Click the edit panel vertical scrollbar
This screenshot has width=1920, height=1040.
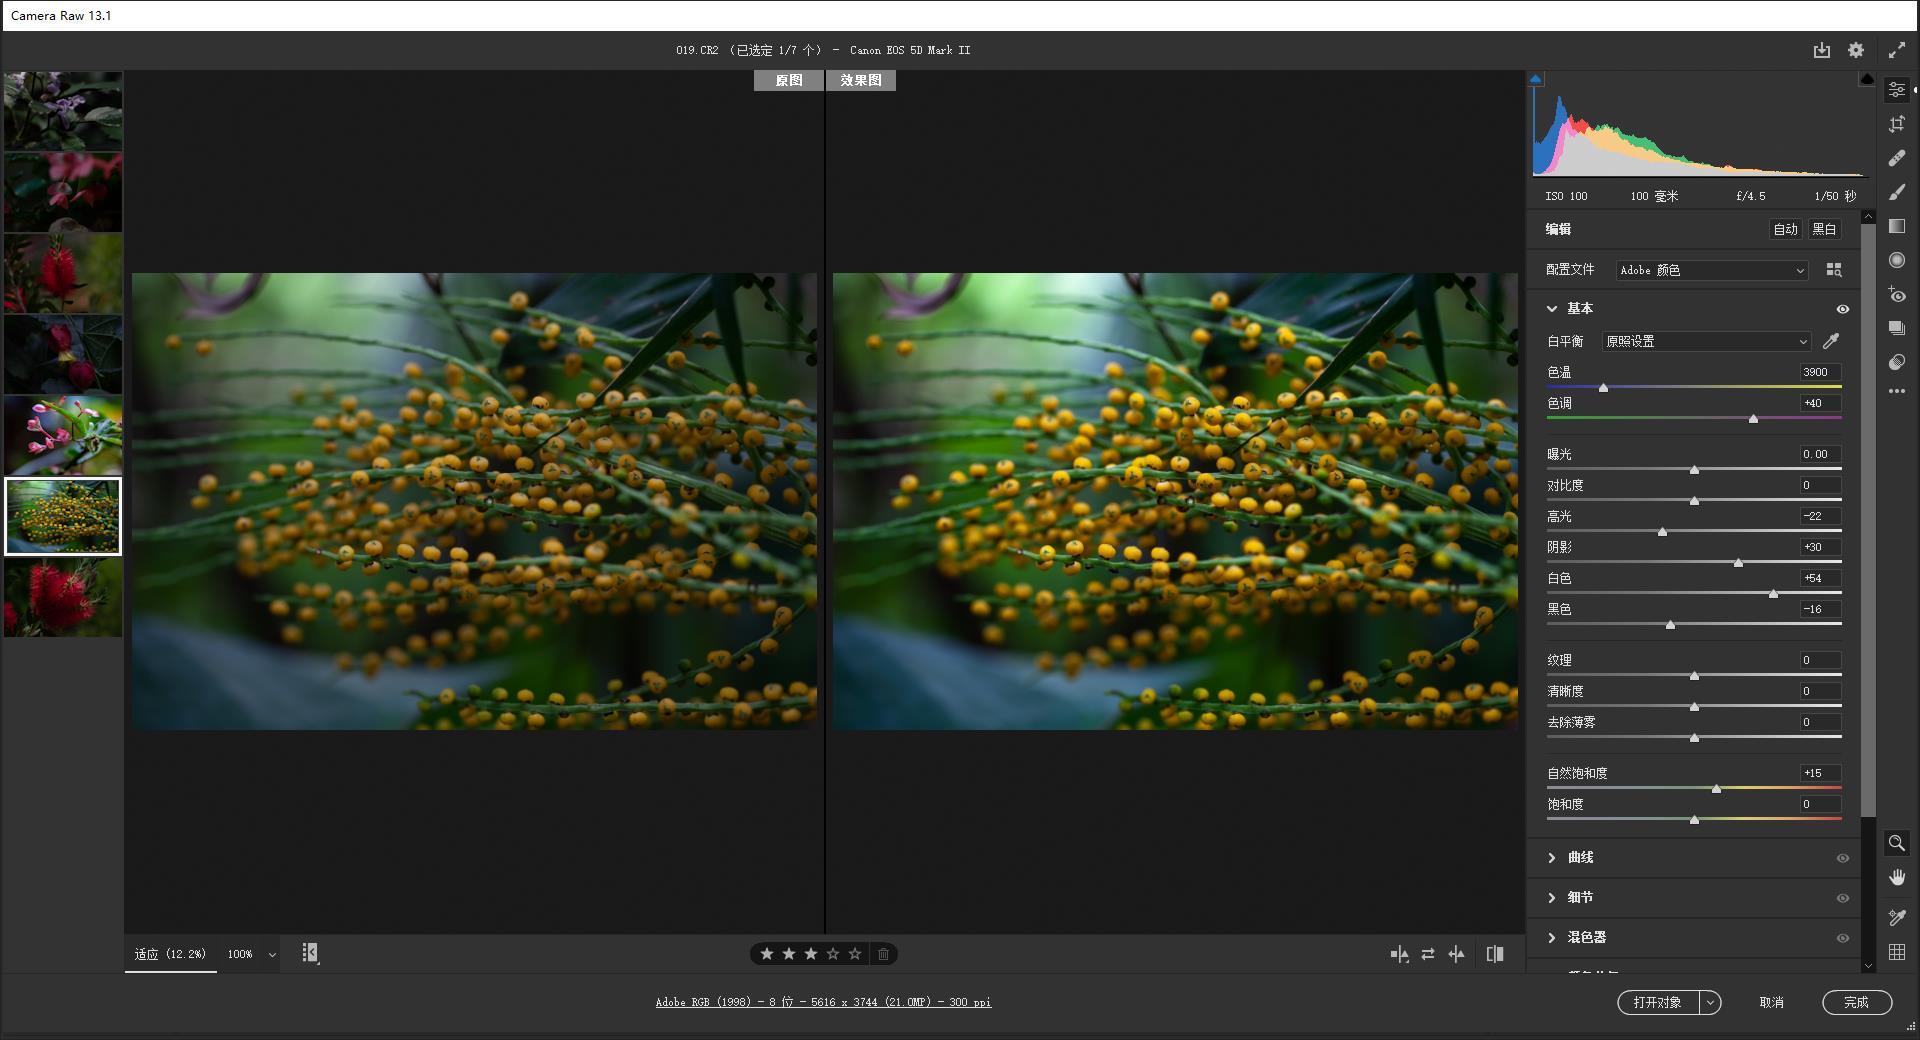pos(1867,520)
